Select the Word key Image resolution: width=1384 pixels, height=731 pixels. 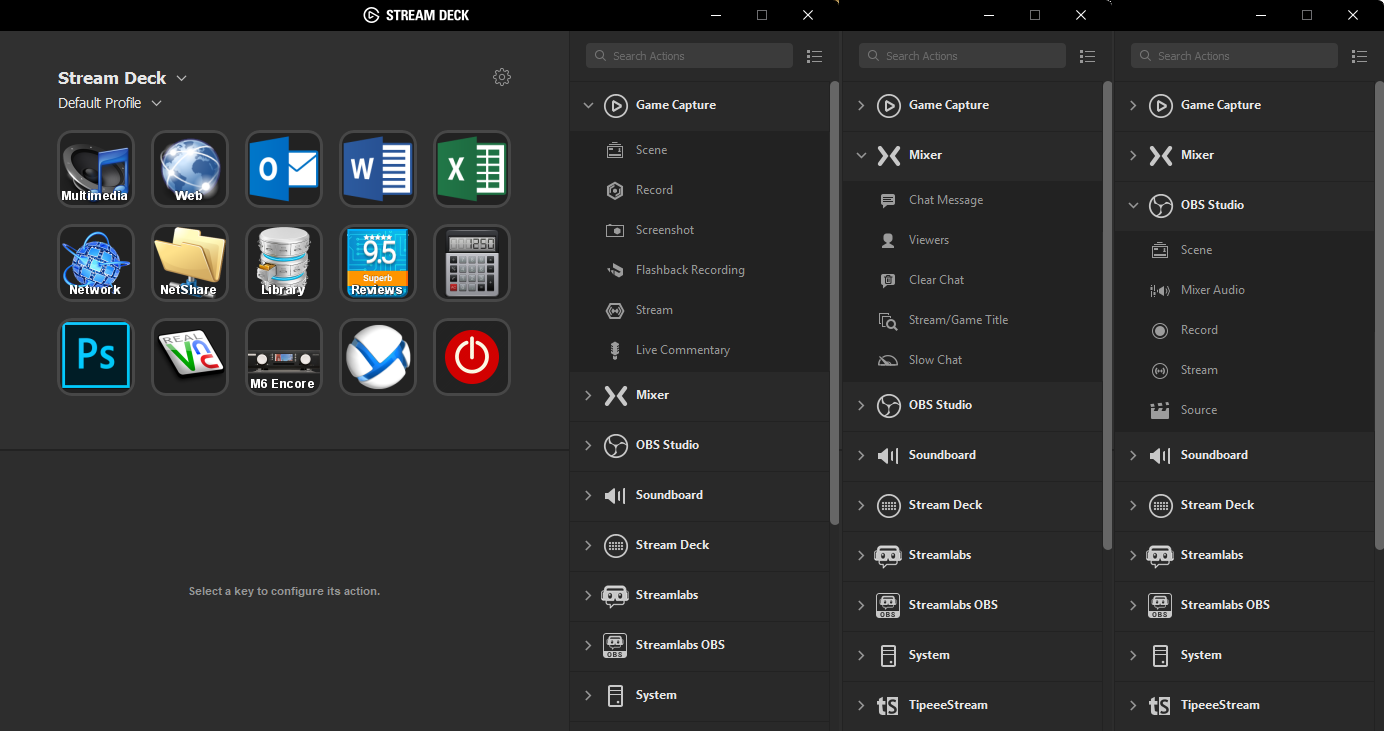point(378,169)
